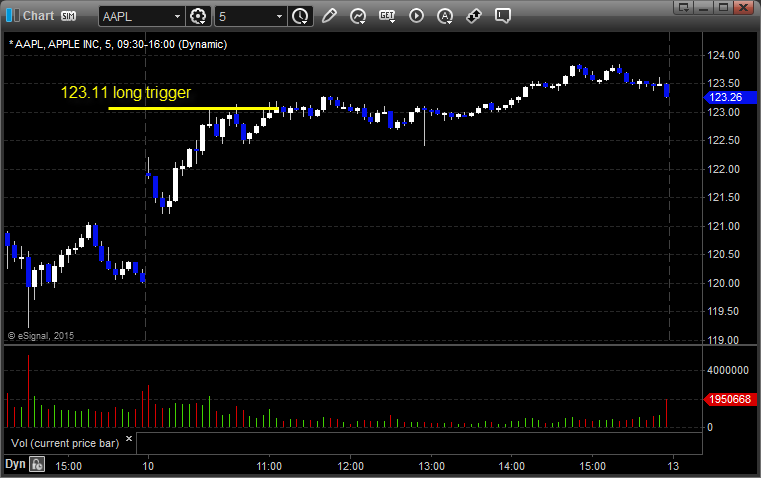The width and height of the screenshot is (761, 478).
Task: Expand the AAPL symbol dropdown
Action: [x=177, y=16]
